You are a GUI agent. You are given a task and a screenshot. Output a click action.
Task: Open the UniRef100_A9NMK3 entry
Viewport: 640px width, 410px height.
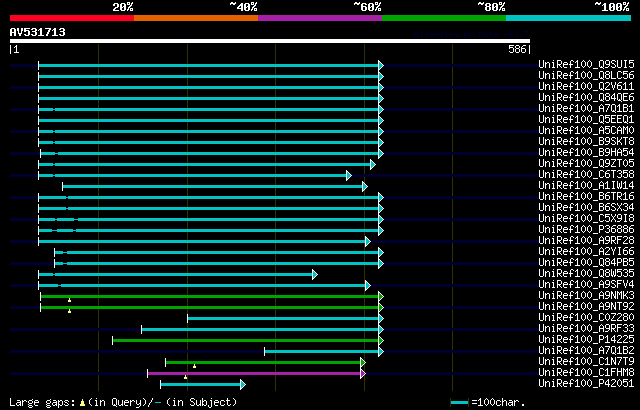[x=586, y=296]
